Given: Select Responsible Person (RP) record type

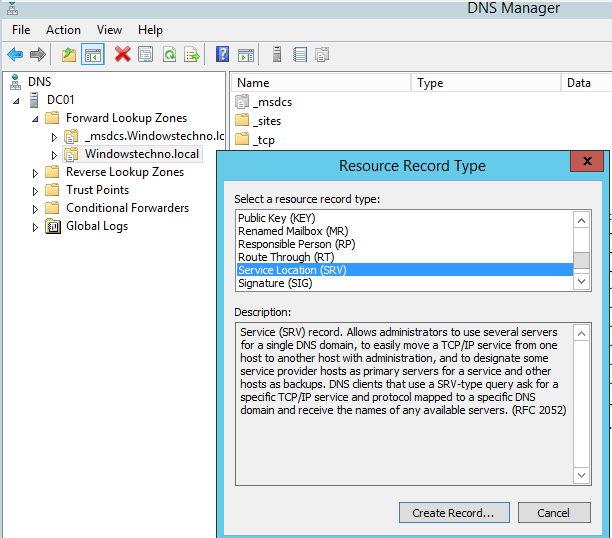Looking at the screenshot, I should click(x=405, y=244).
